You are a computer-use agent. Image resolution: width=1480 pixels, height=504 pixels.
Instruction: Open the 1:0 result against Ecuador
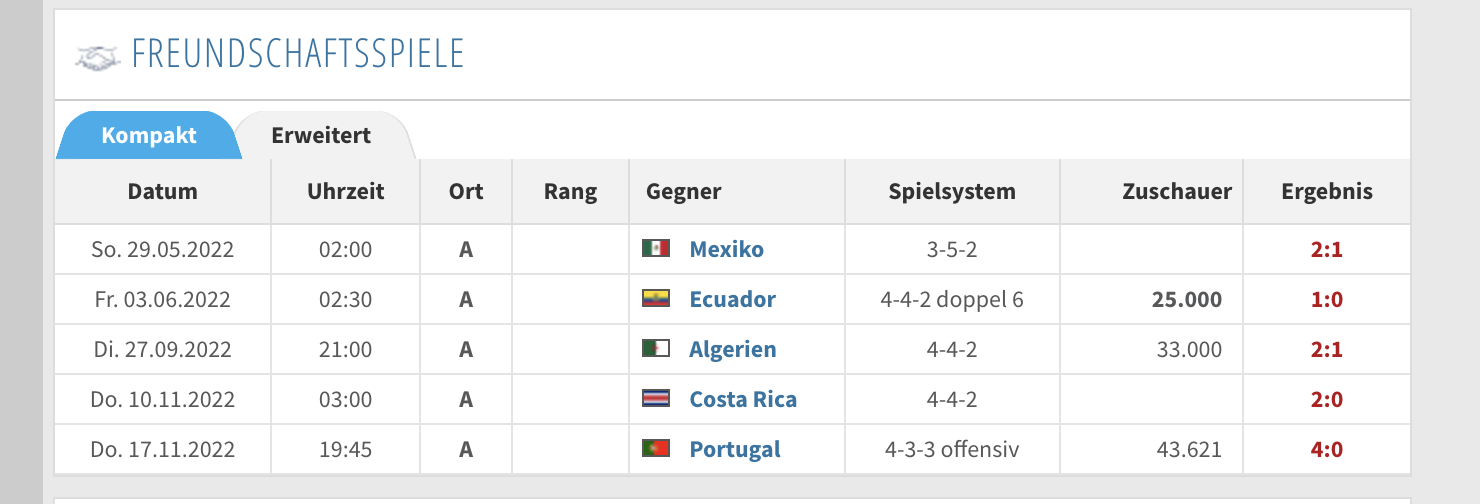tap(1326, 299)
